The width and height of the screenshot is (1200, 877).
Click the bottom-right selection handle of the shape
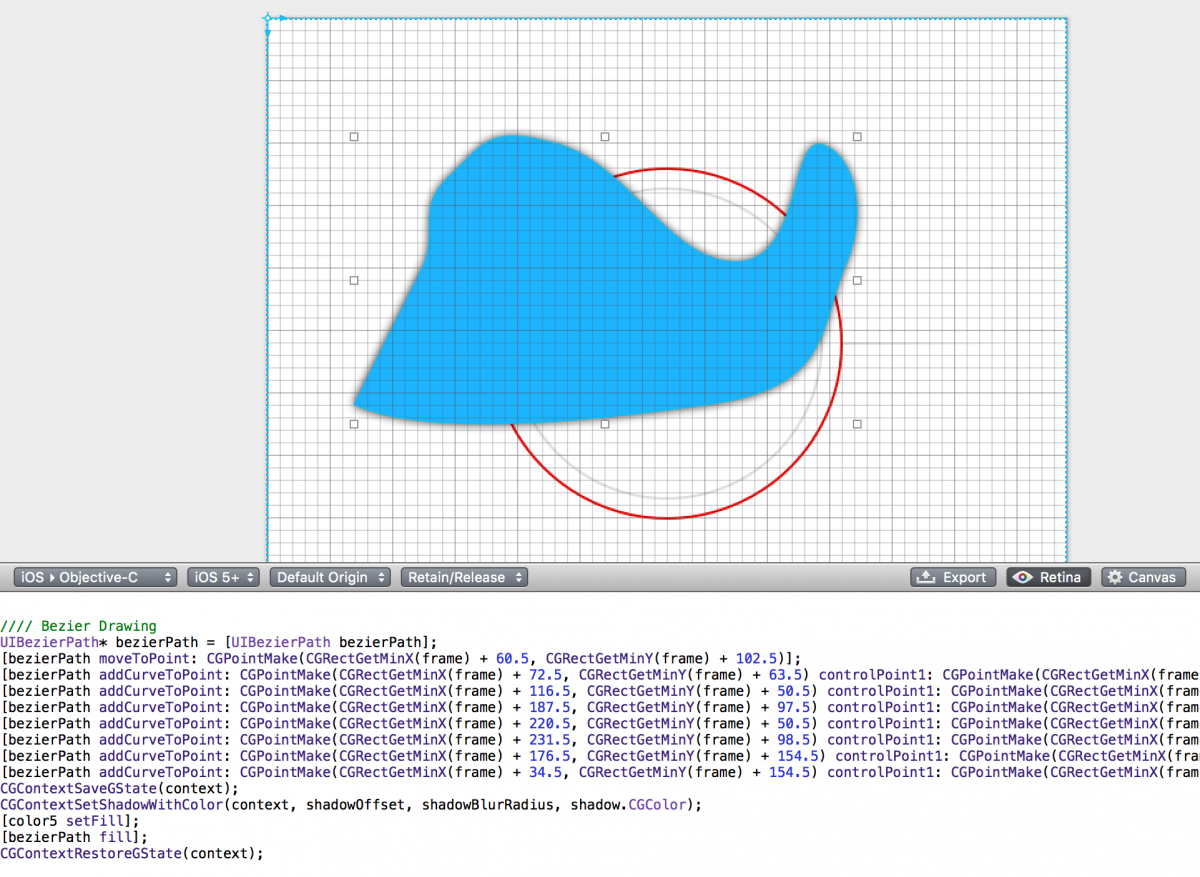tap(856, 423)
